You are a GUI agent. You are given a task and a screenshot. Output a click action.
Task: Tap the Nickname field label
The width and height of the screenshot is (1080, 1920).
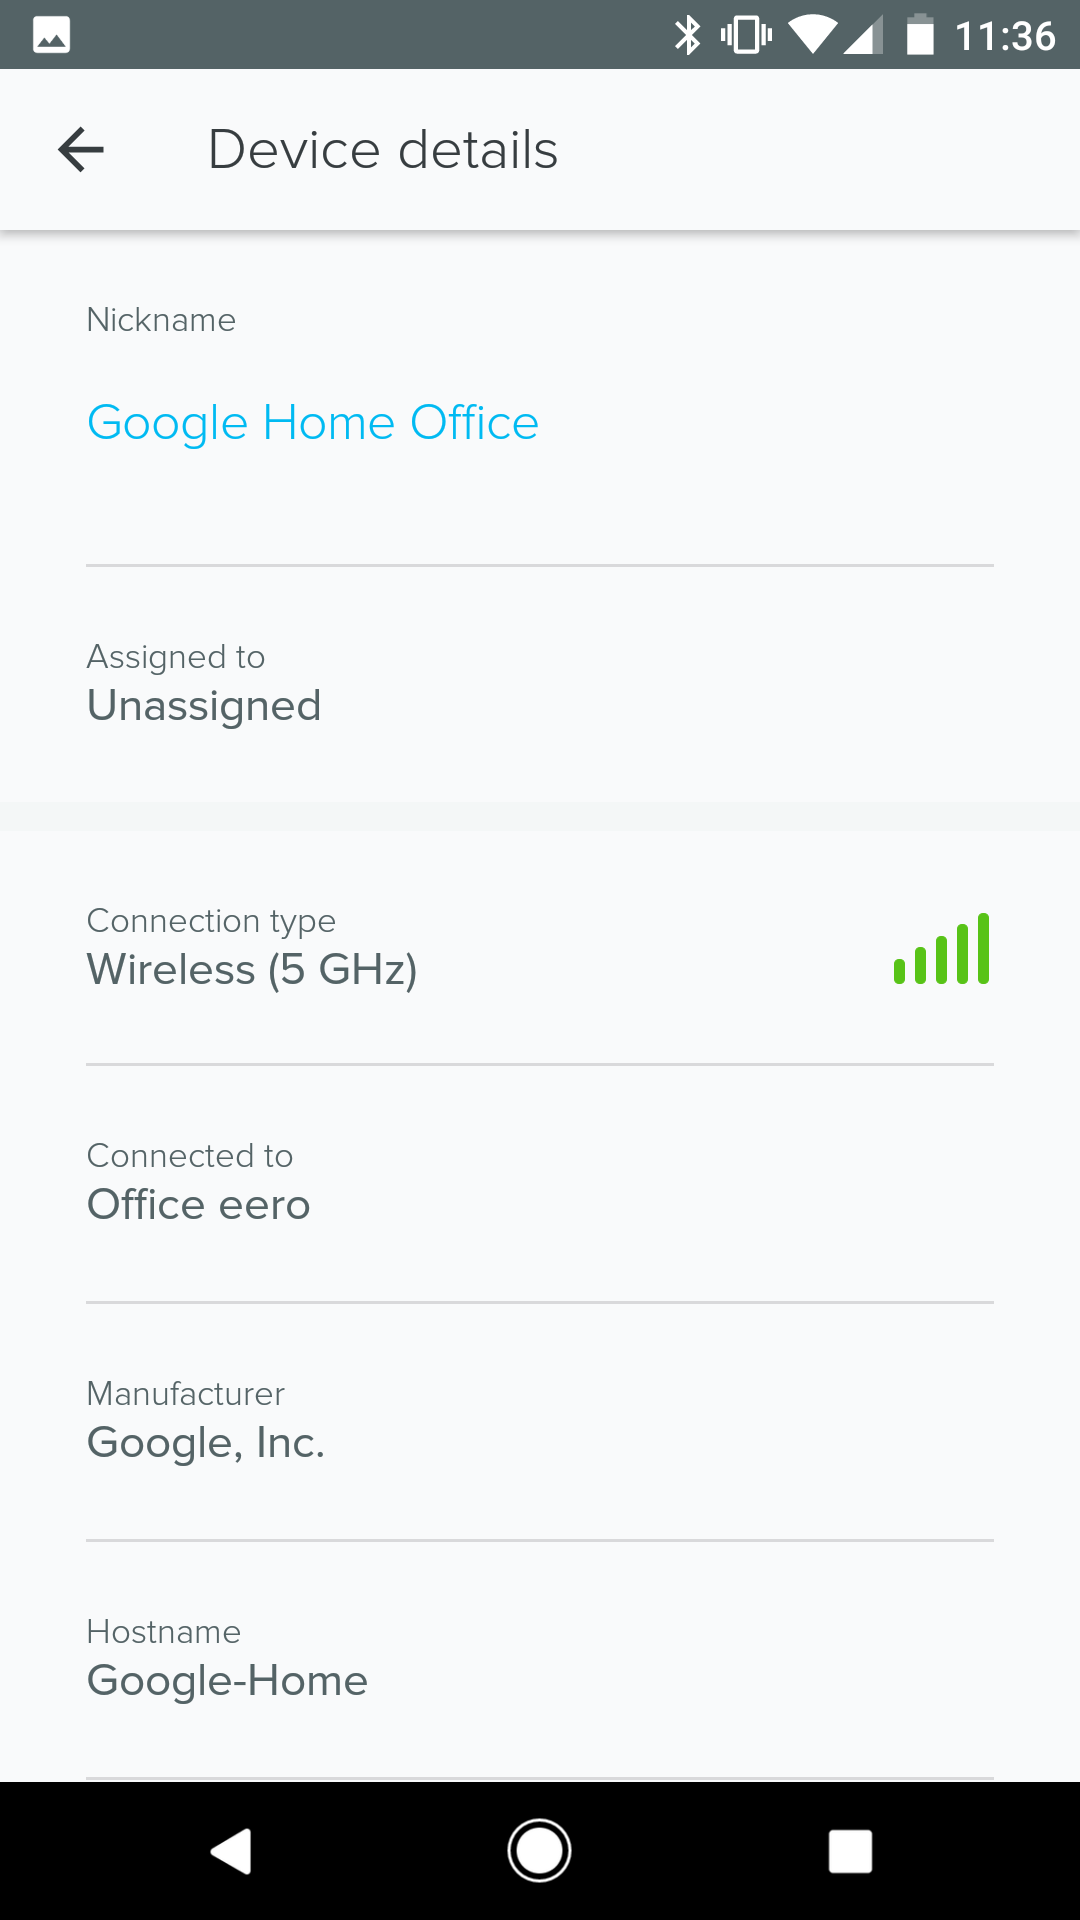161,320
